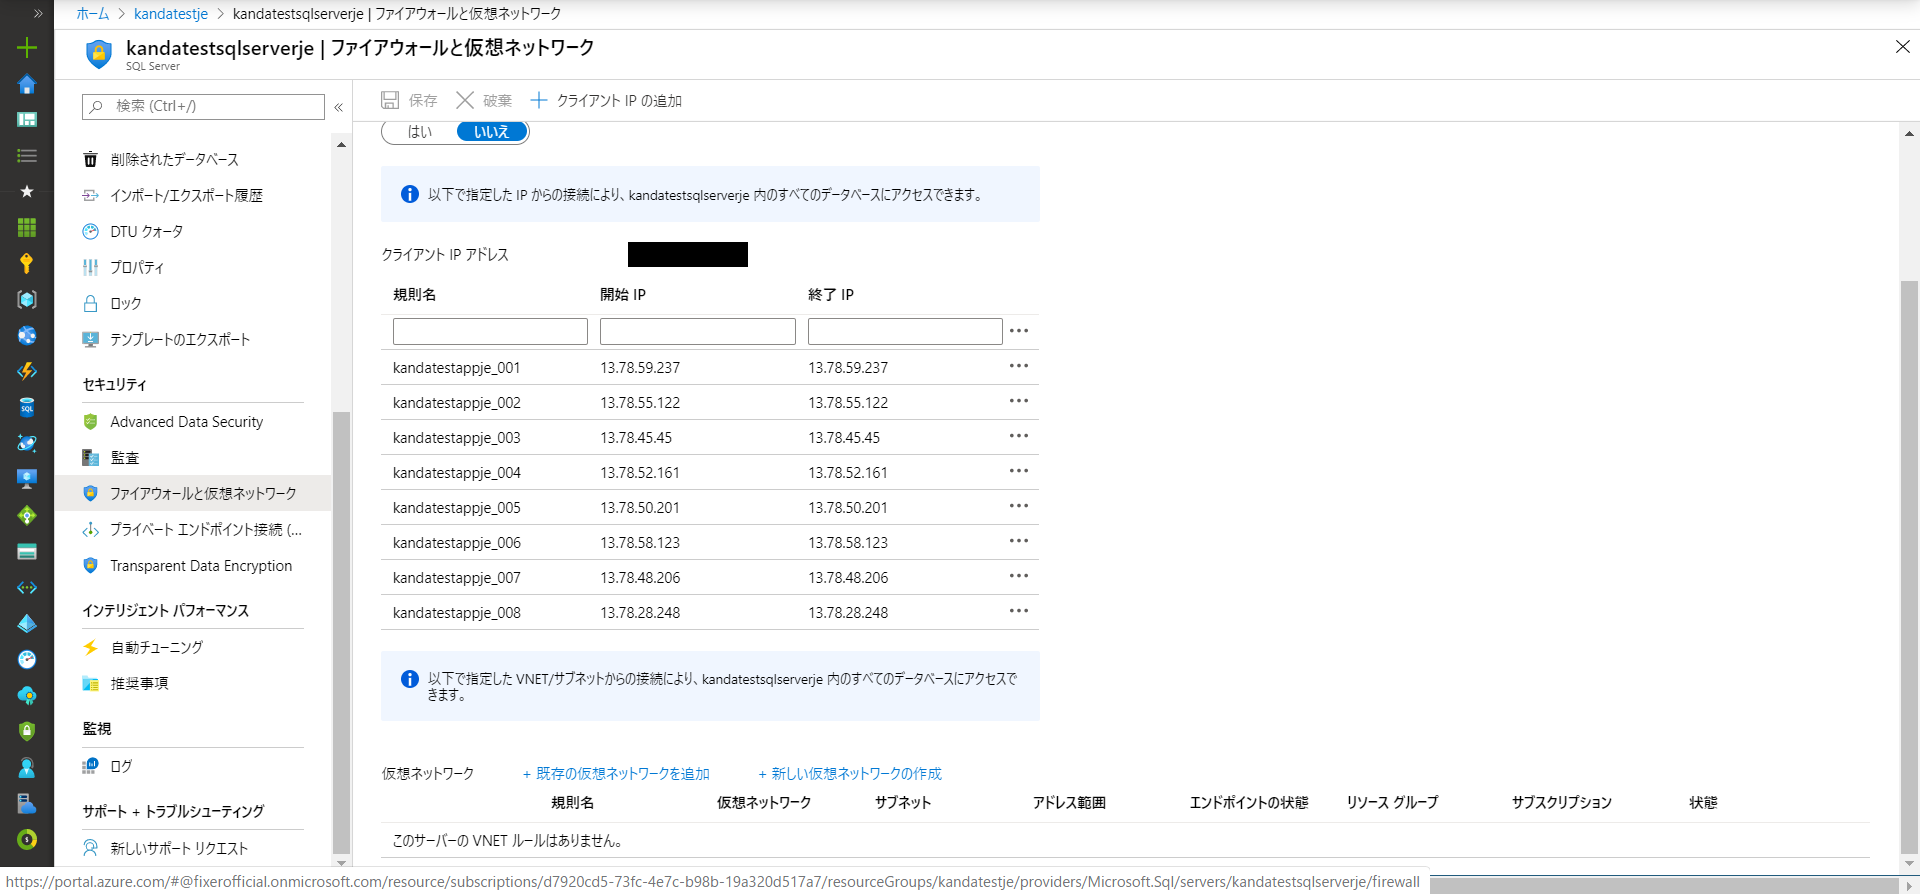Open the favorites star icon
This screenshot has height=894, width=1920.
coord(27,191)
